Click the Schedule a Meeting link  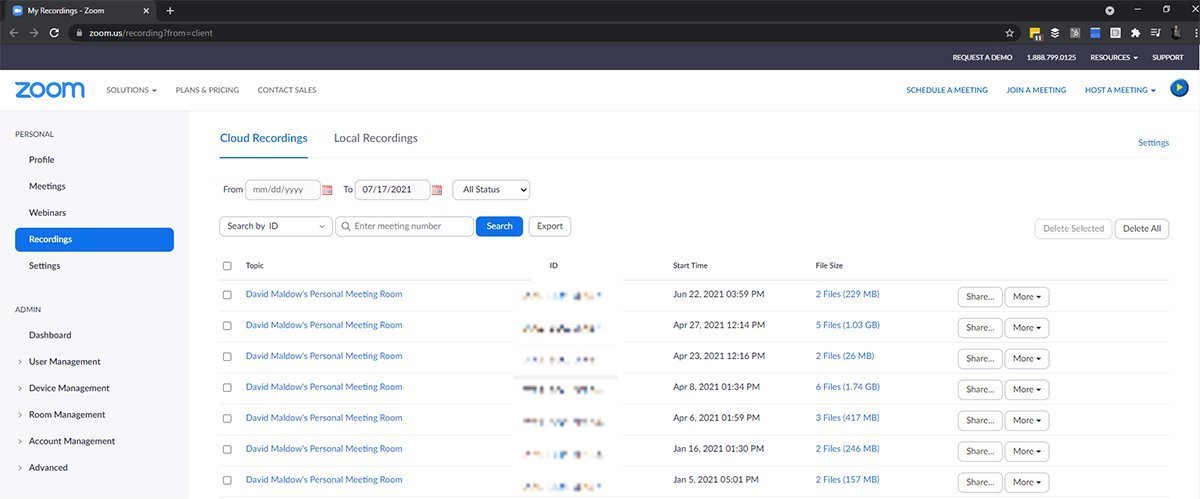click(947, 90)
